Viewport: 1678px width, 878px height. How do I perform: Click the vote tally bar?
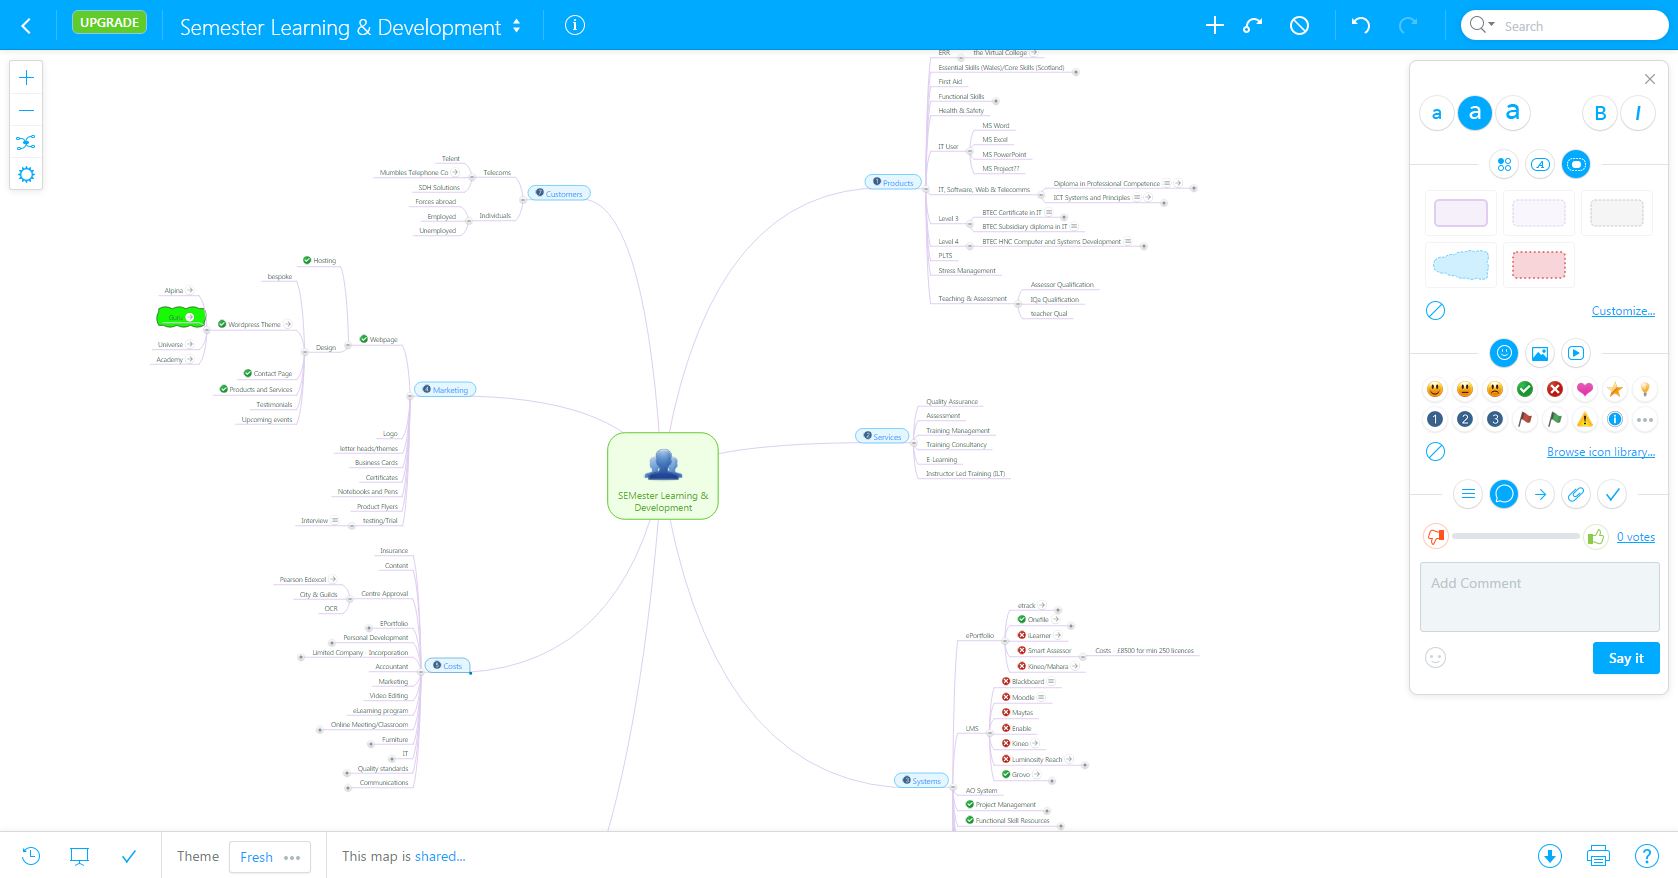1515,537
